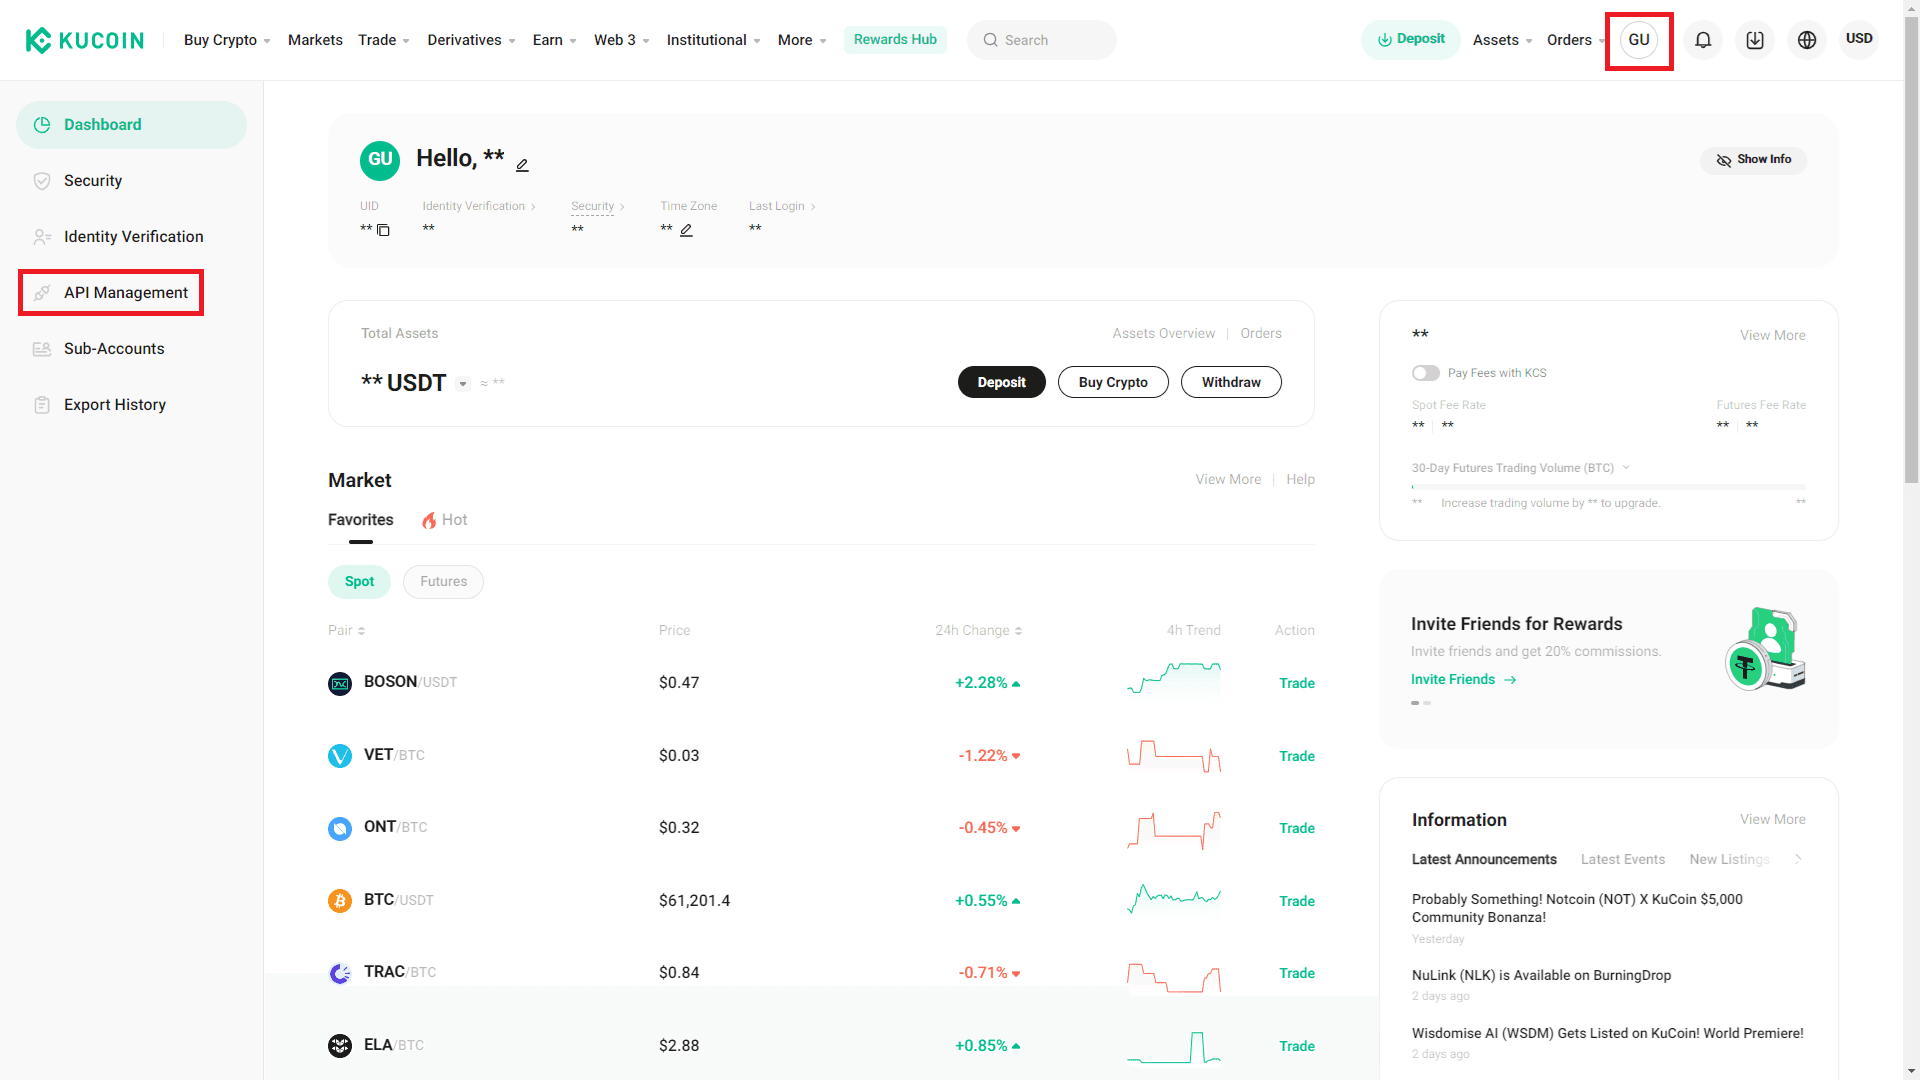Click the edit pencil next to Hello
The image size is (1920, 1080).
pos(522,165)
